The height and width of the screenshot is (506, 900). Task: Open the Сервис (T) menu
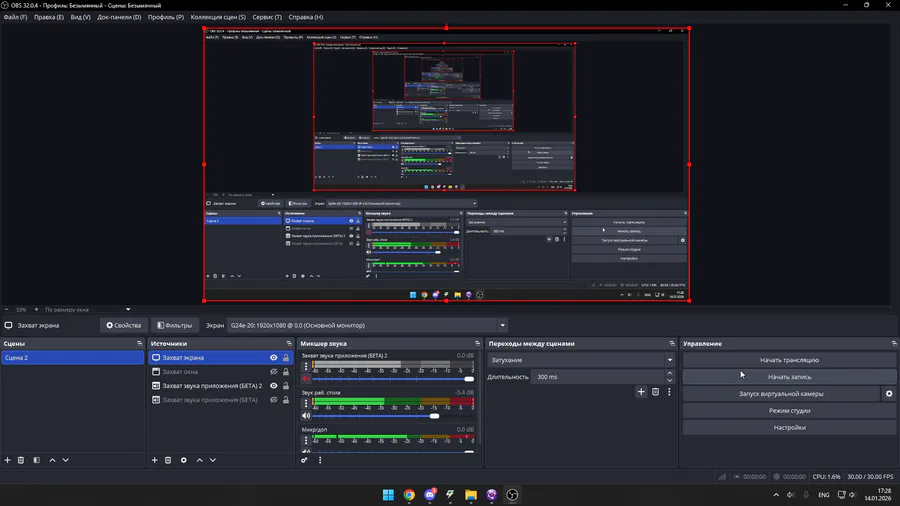[x=267, y=17]
